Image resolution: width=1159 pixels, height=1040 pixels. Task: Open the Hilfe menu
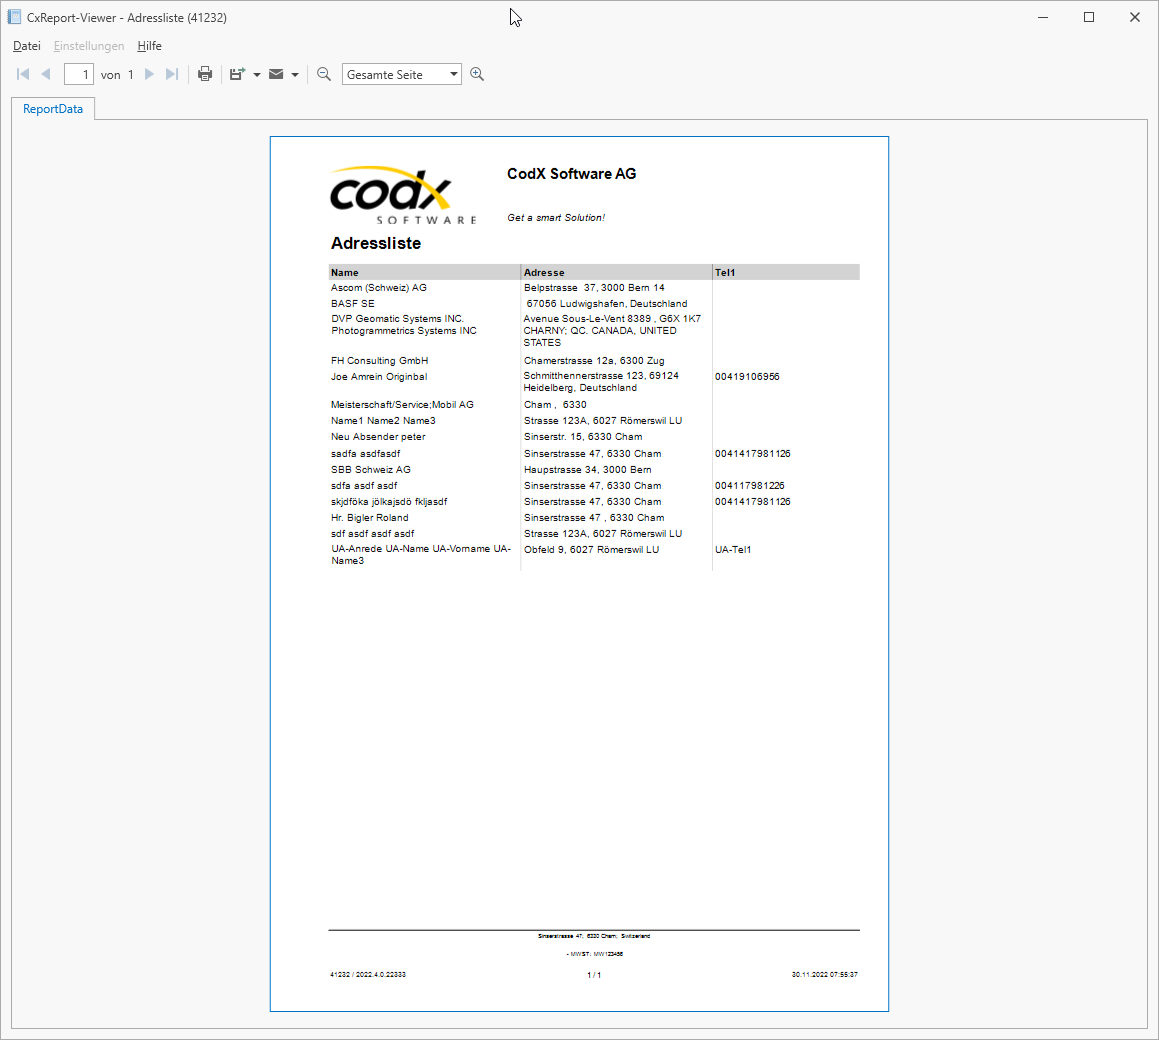(149, 45)
